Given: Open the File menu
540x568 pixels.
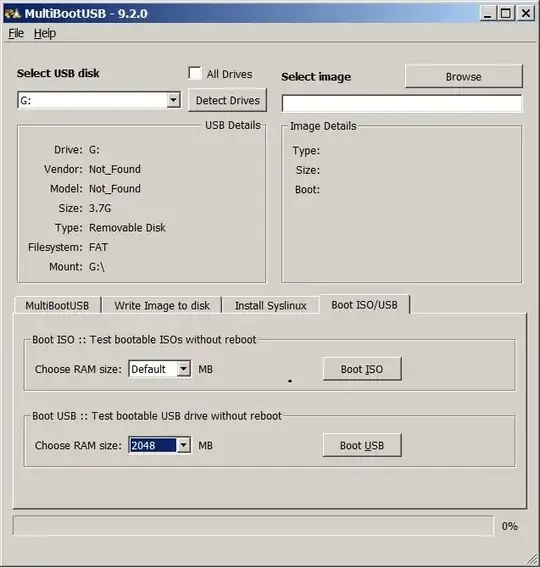Looking at the screenshot, I should click(16, 33).
